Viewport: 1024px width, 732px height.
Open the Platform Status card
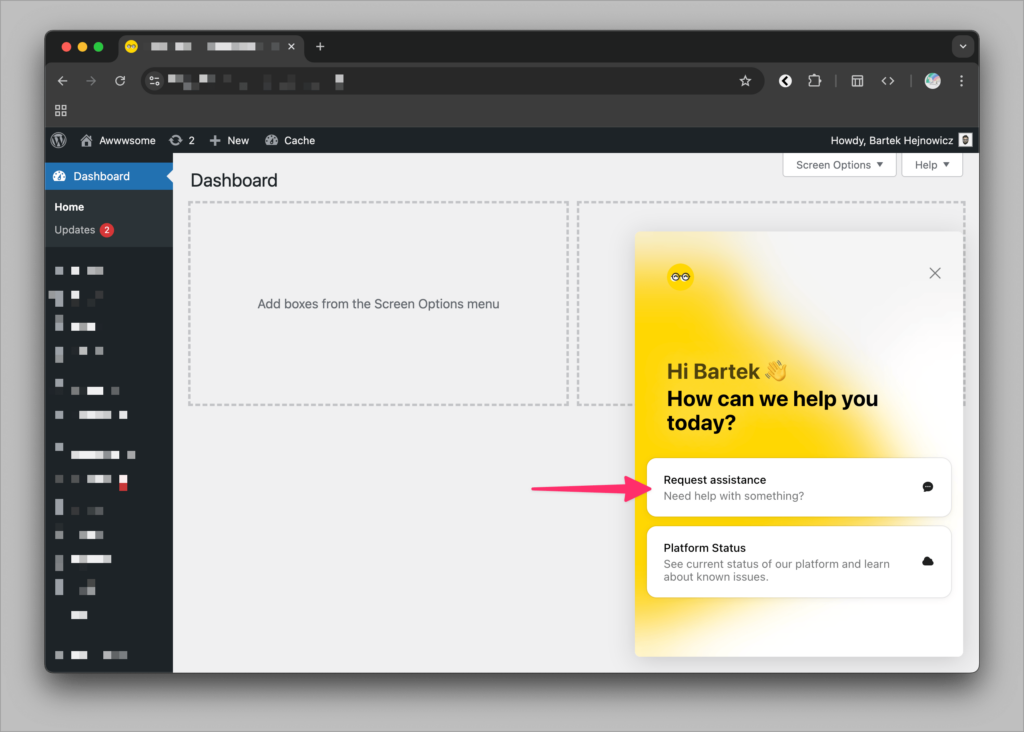[798, 562]
